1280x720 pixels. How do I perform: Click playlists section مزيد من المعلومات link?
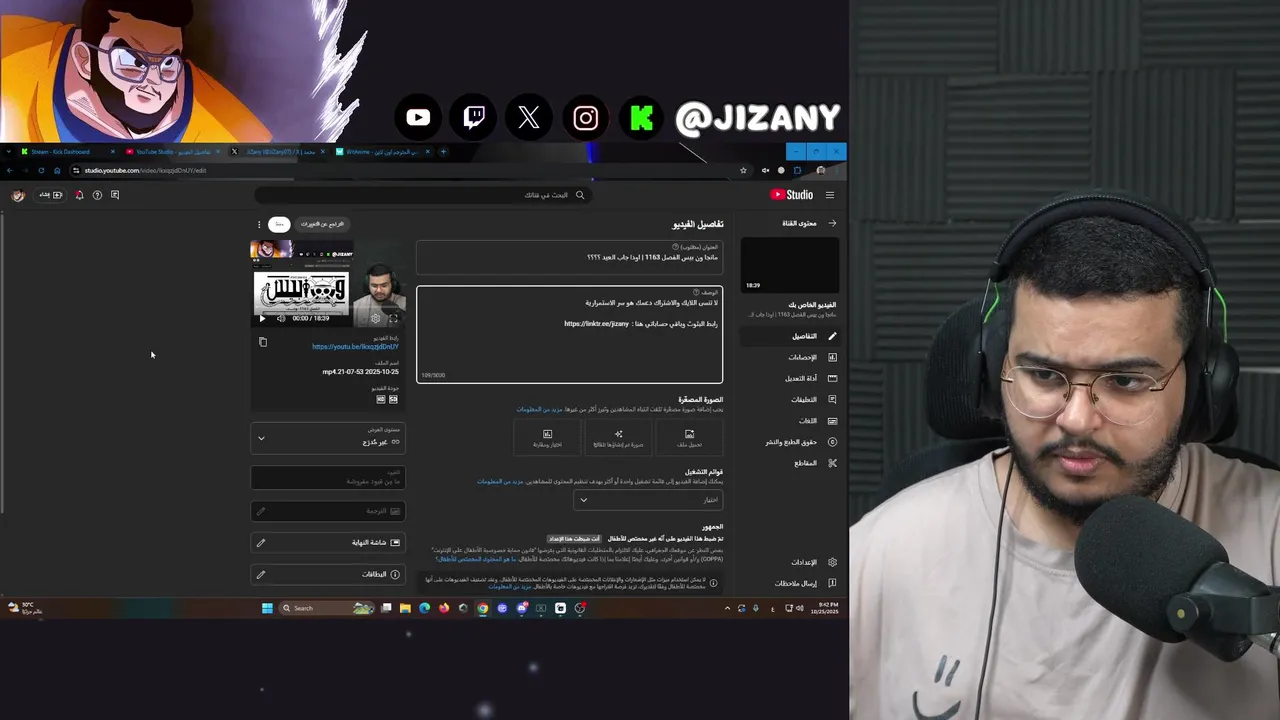[x=500, y=481]
